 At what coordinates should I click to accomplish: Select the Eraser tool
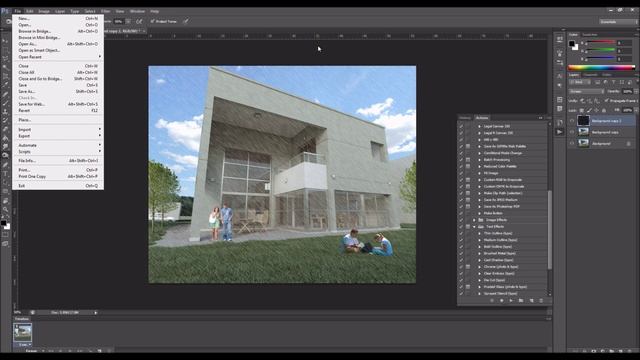(5, 129)
